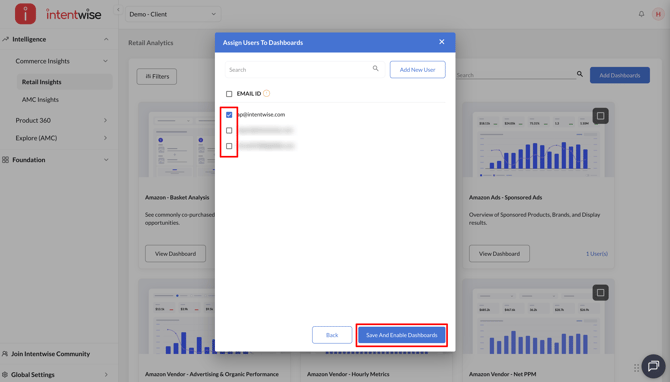Click the Retail Analytics heading

point(151,43)
